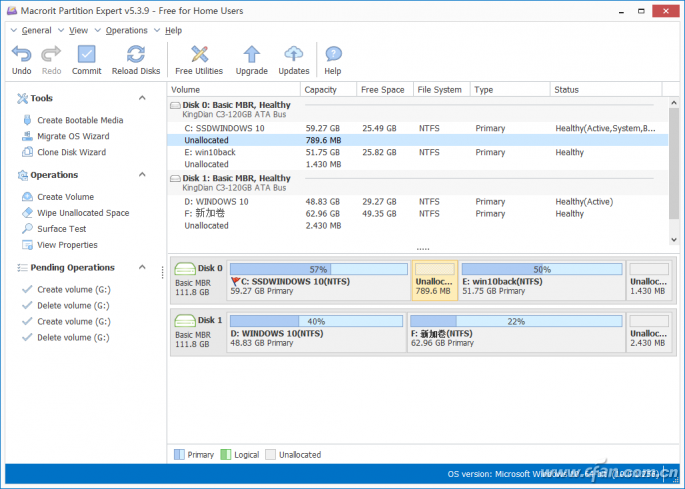Screen dimensions: 685x489
Task: Click the arrow before Help menu
Action: [157, 30]
